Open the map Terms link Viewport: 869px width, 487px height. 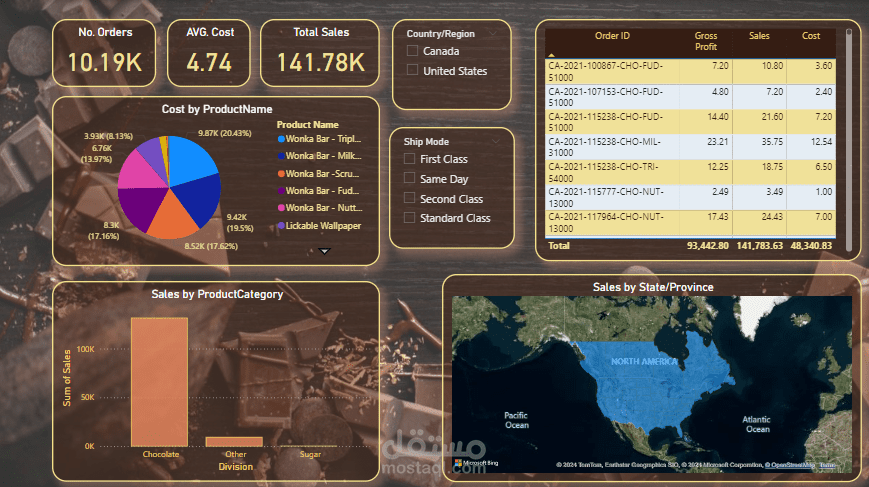(827, 465)
